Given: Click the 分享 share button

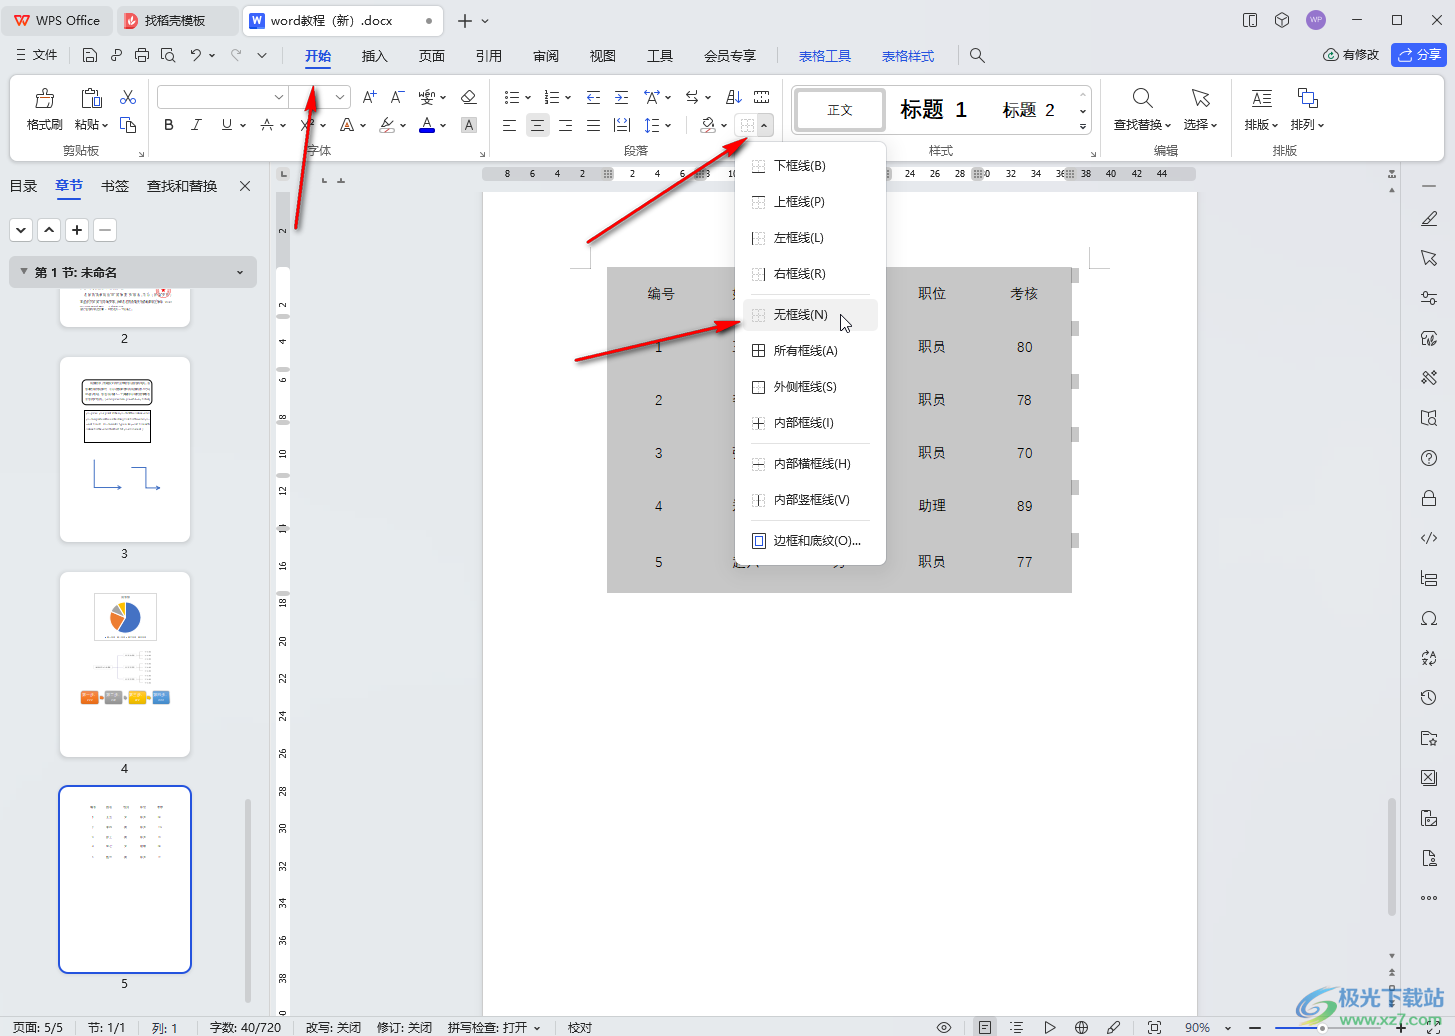Looking at the screenshot, I should tap(1419, 55).
